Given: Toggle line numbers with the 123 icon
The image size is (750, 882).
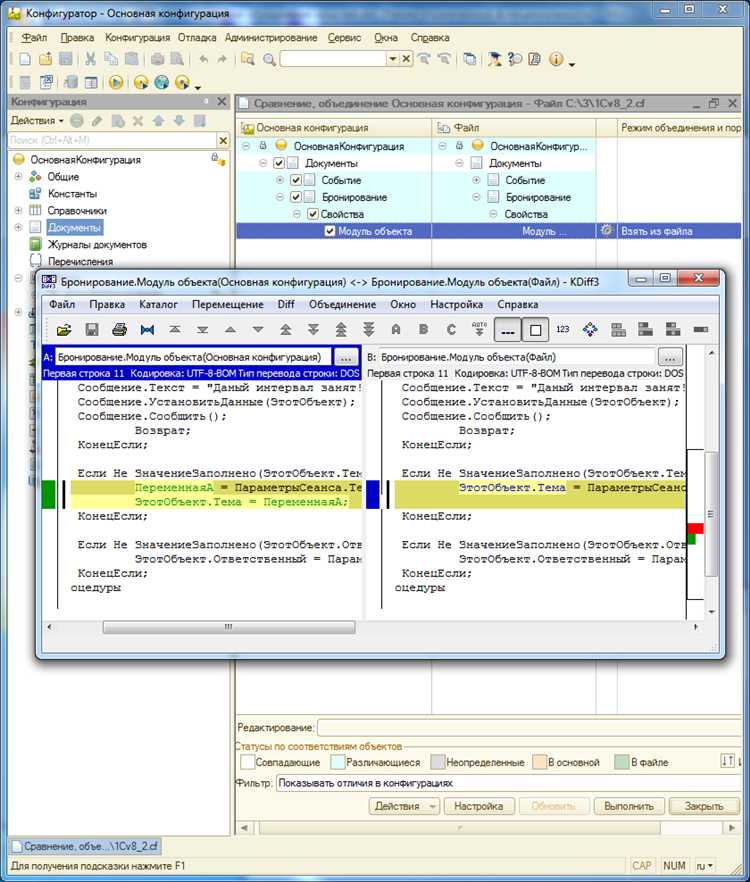Looking at the screenshot, I should click(x=562, y=329).
